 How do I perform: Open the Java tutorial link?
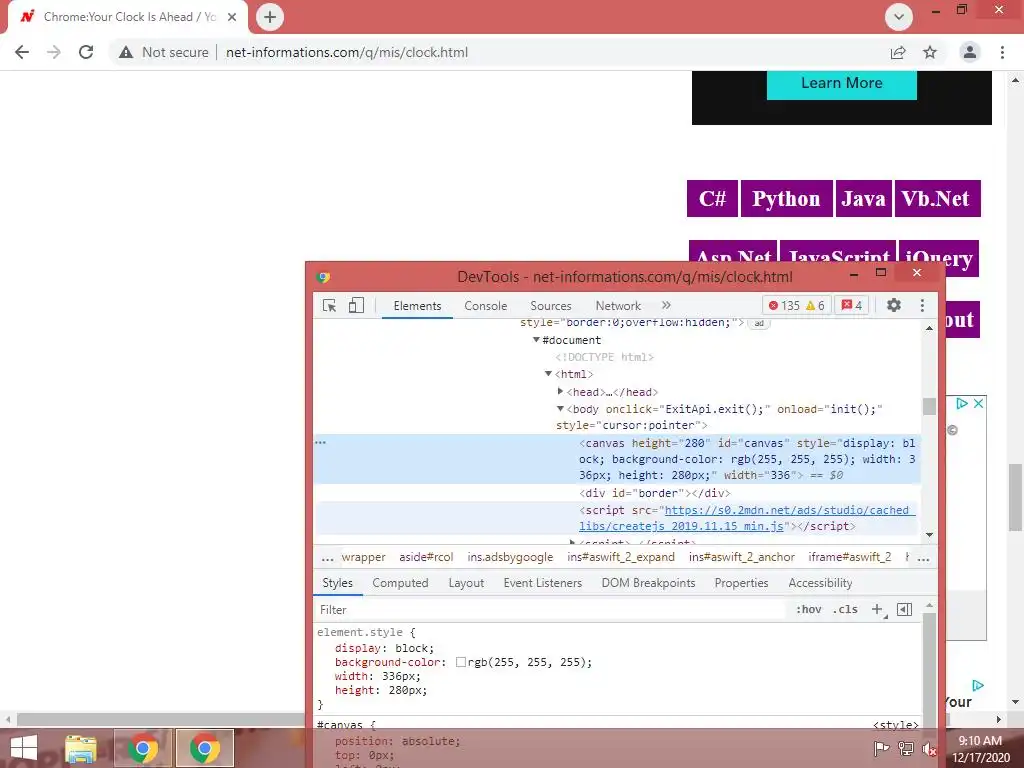click(863, 199)
